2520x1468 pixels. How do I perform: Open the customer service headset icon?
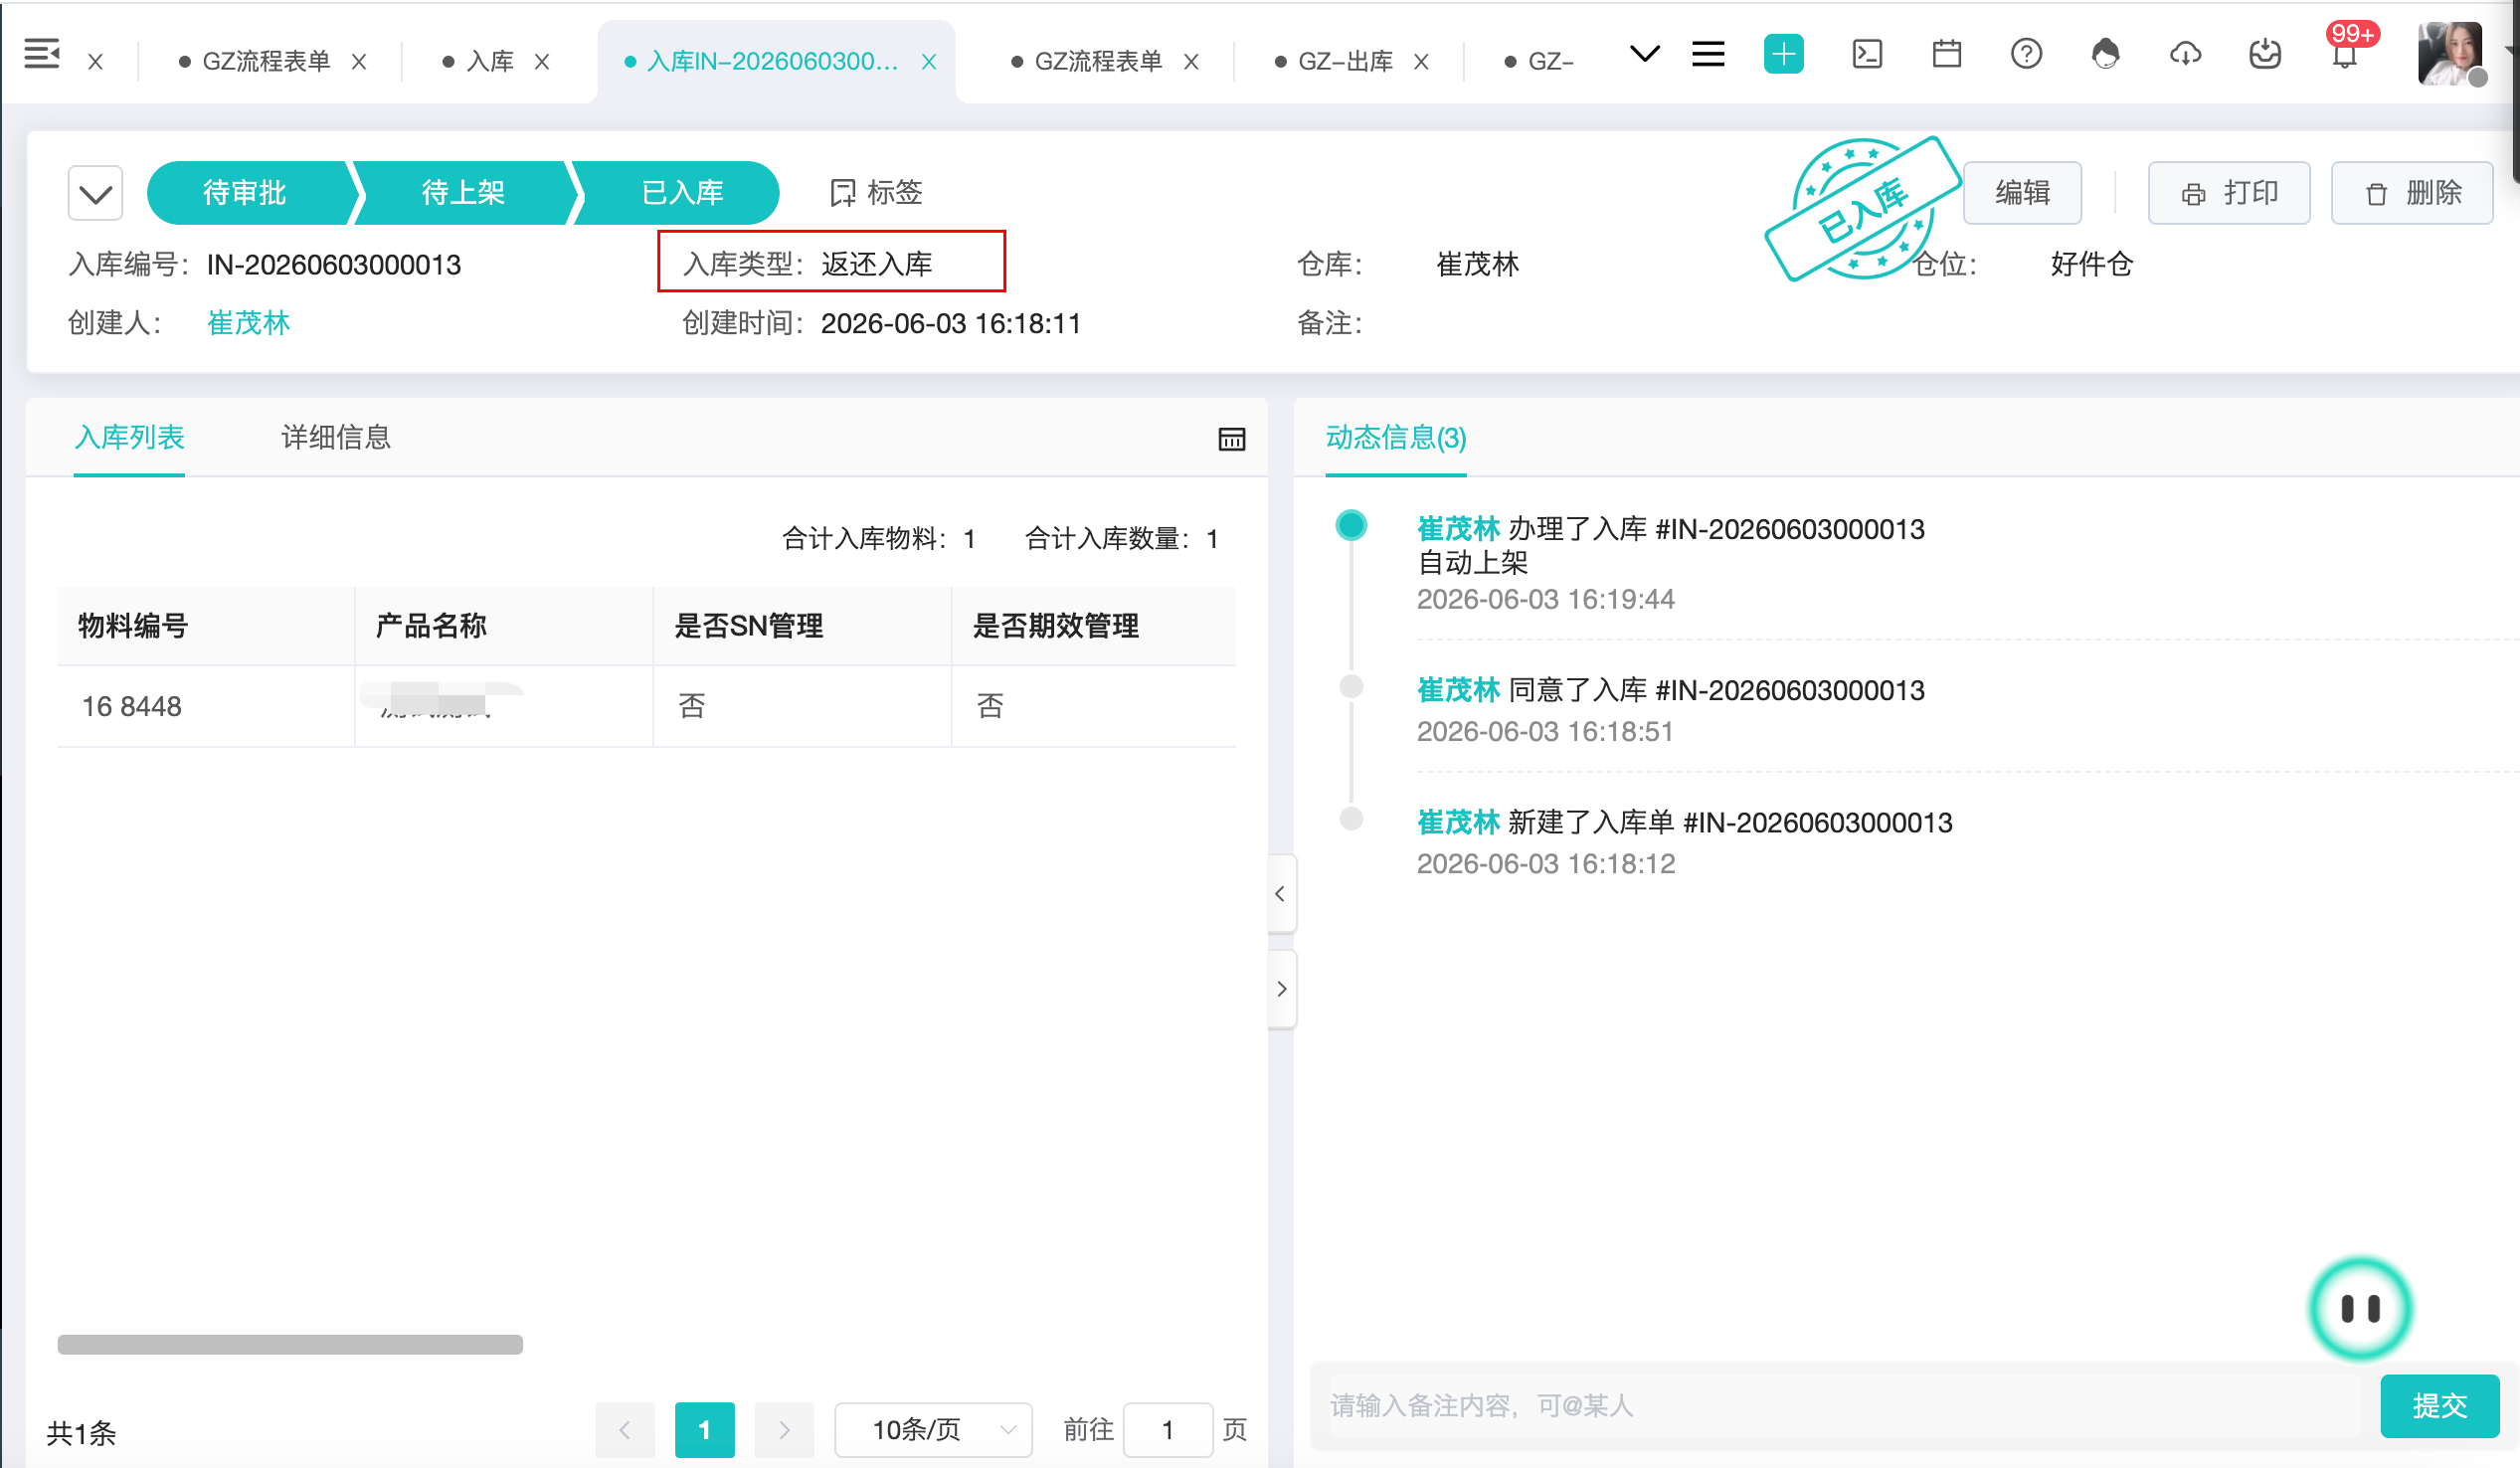click(2105, 54)
